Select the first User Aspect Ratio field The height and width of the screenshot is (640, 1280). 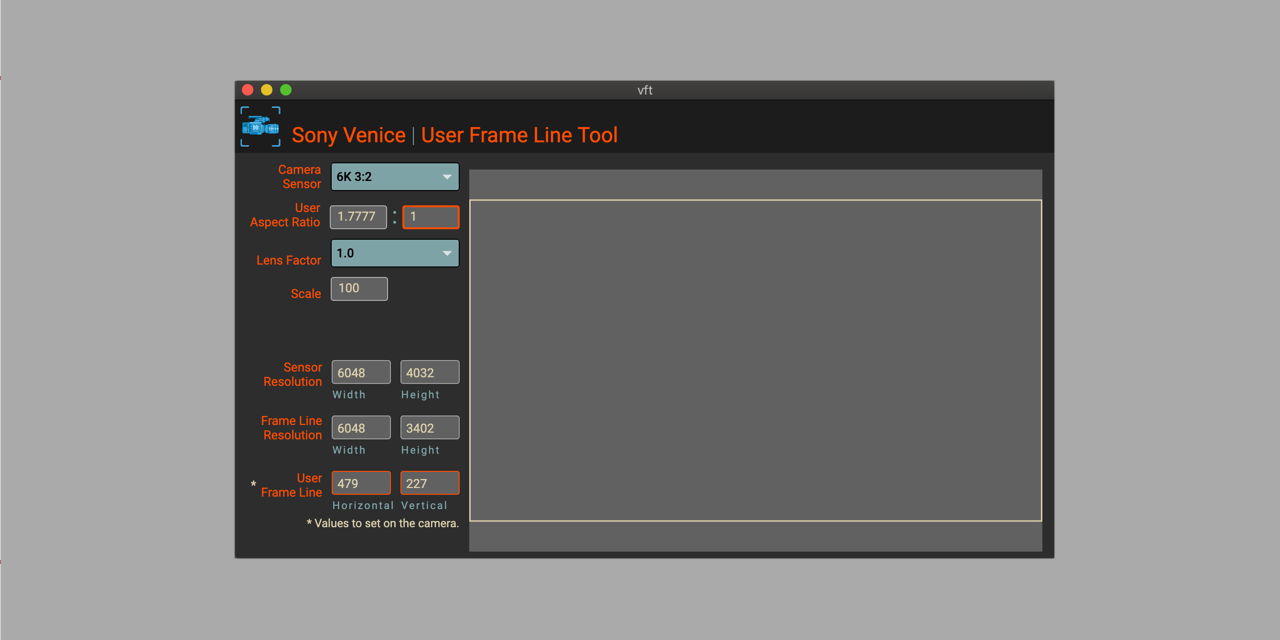pyautogui.click(x=358, y=216)
